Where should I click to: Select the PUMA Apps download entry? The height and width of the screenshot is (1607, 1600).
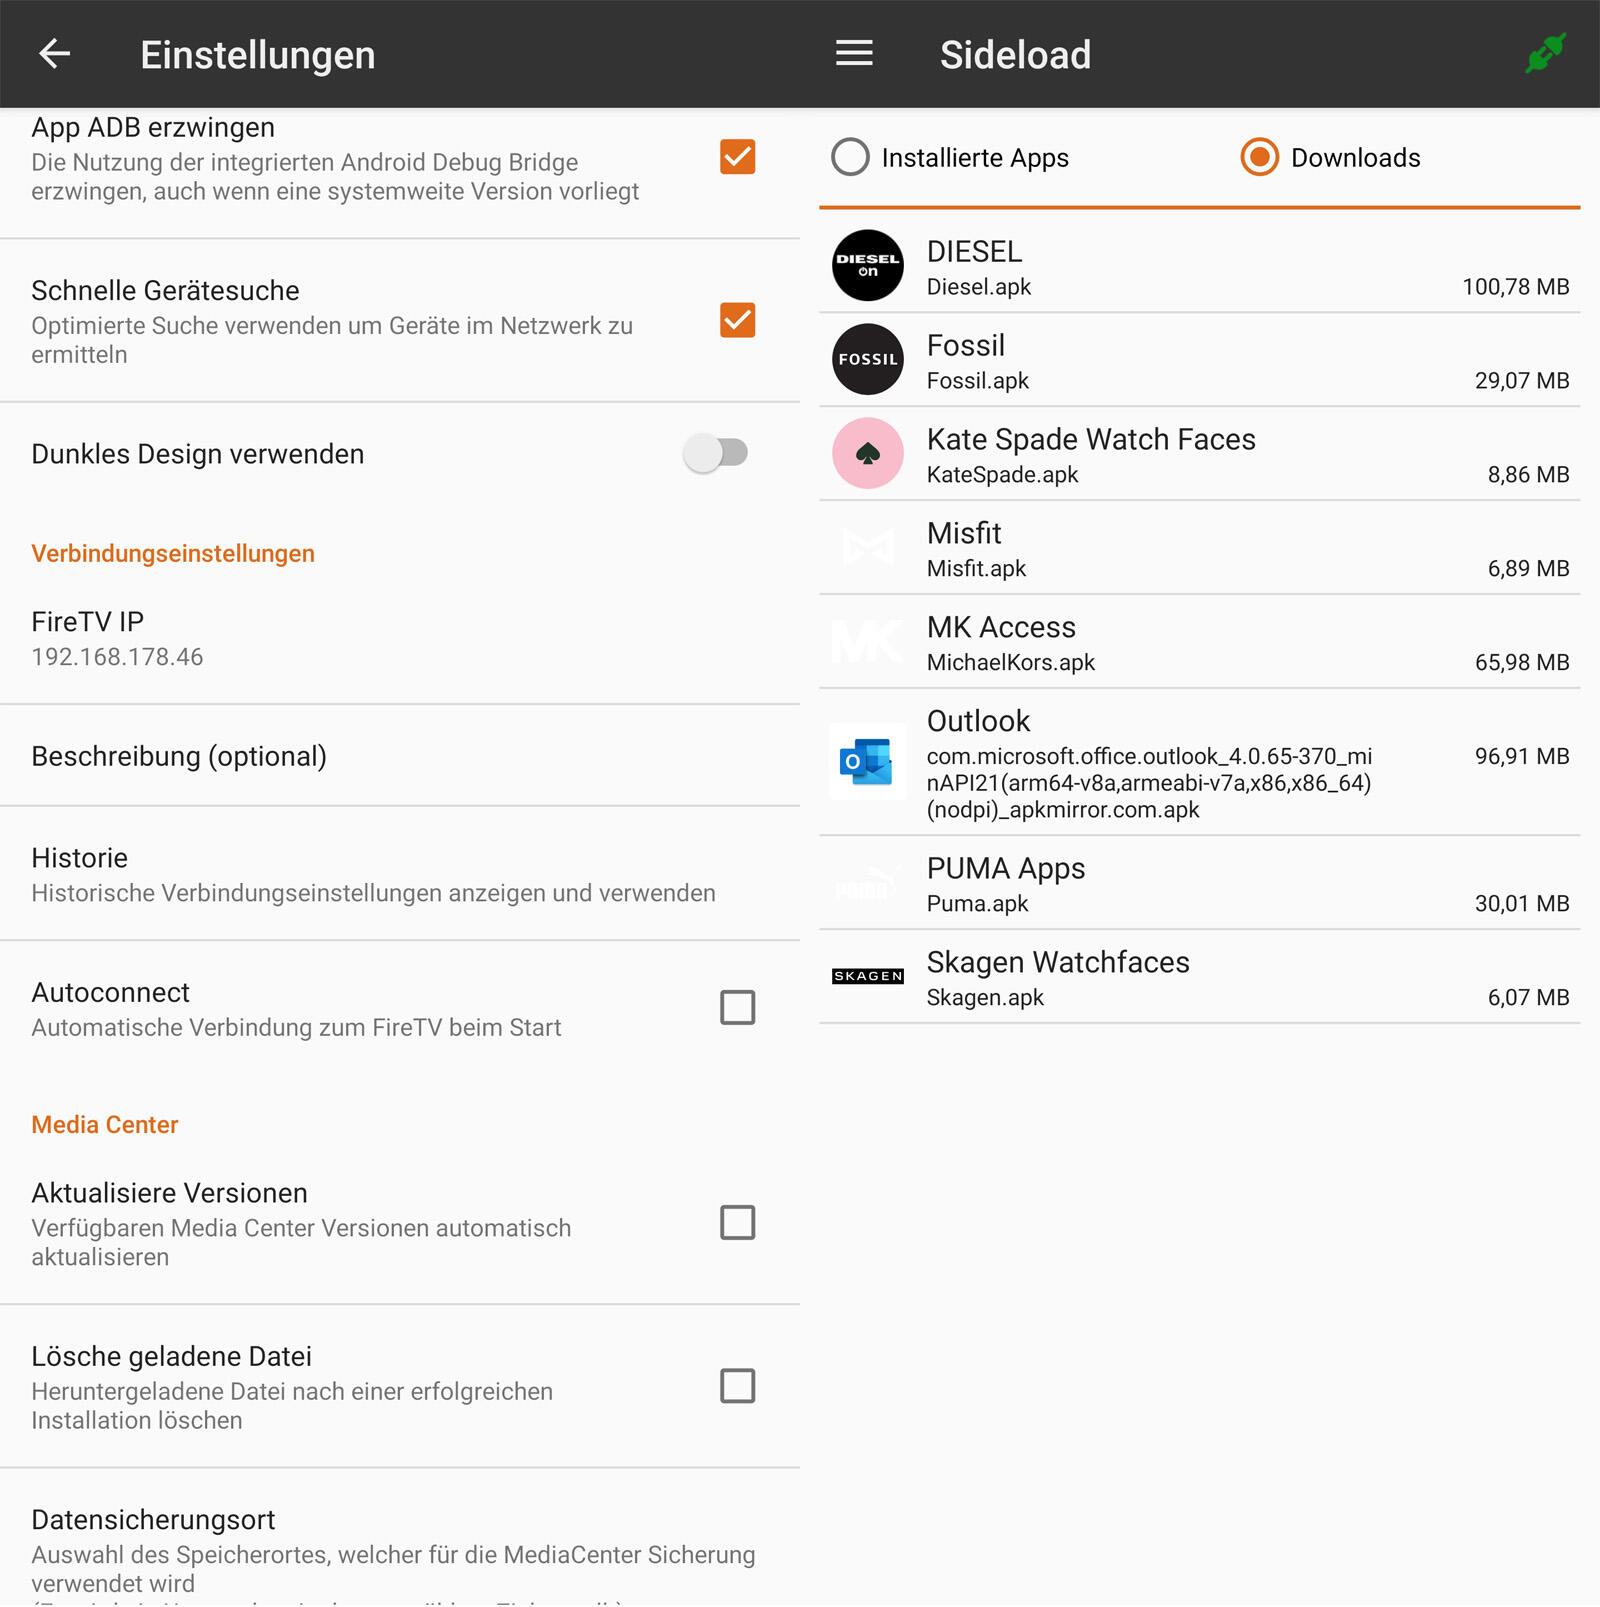[x=1198, y=884]
